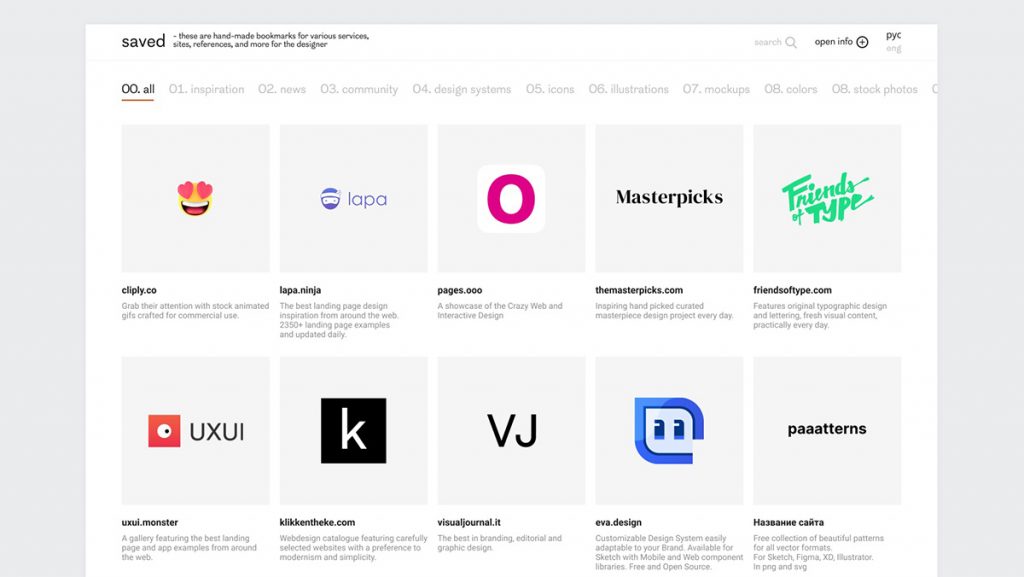Open the 04. design systems category
The image size is (1024, 577).
click(x=461, y=89)
